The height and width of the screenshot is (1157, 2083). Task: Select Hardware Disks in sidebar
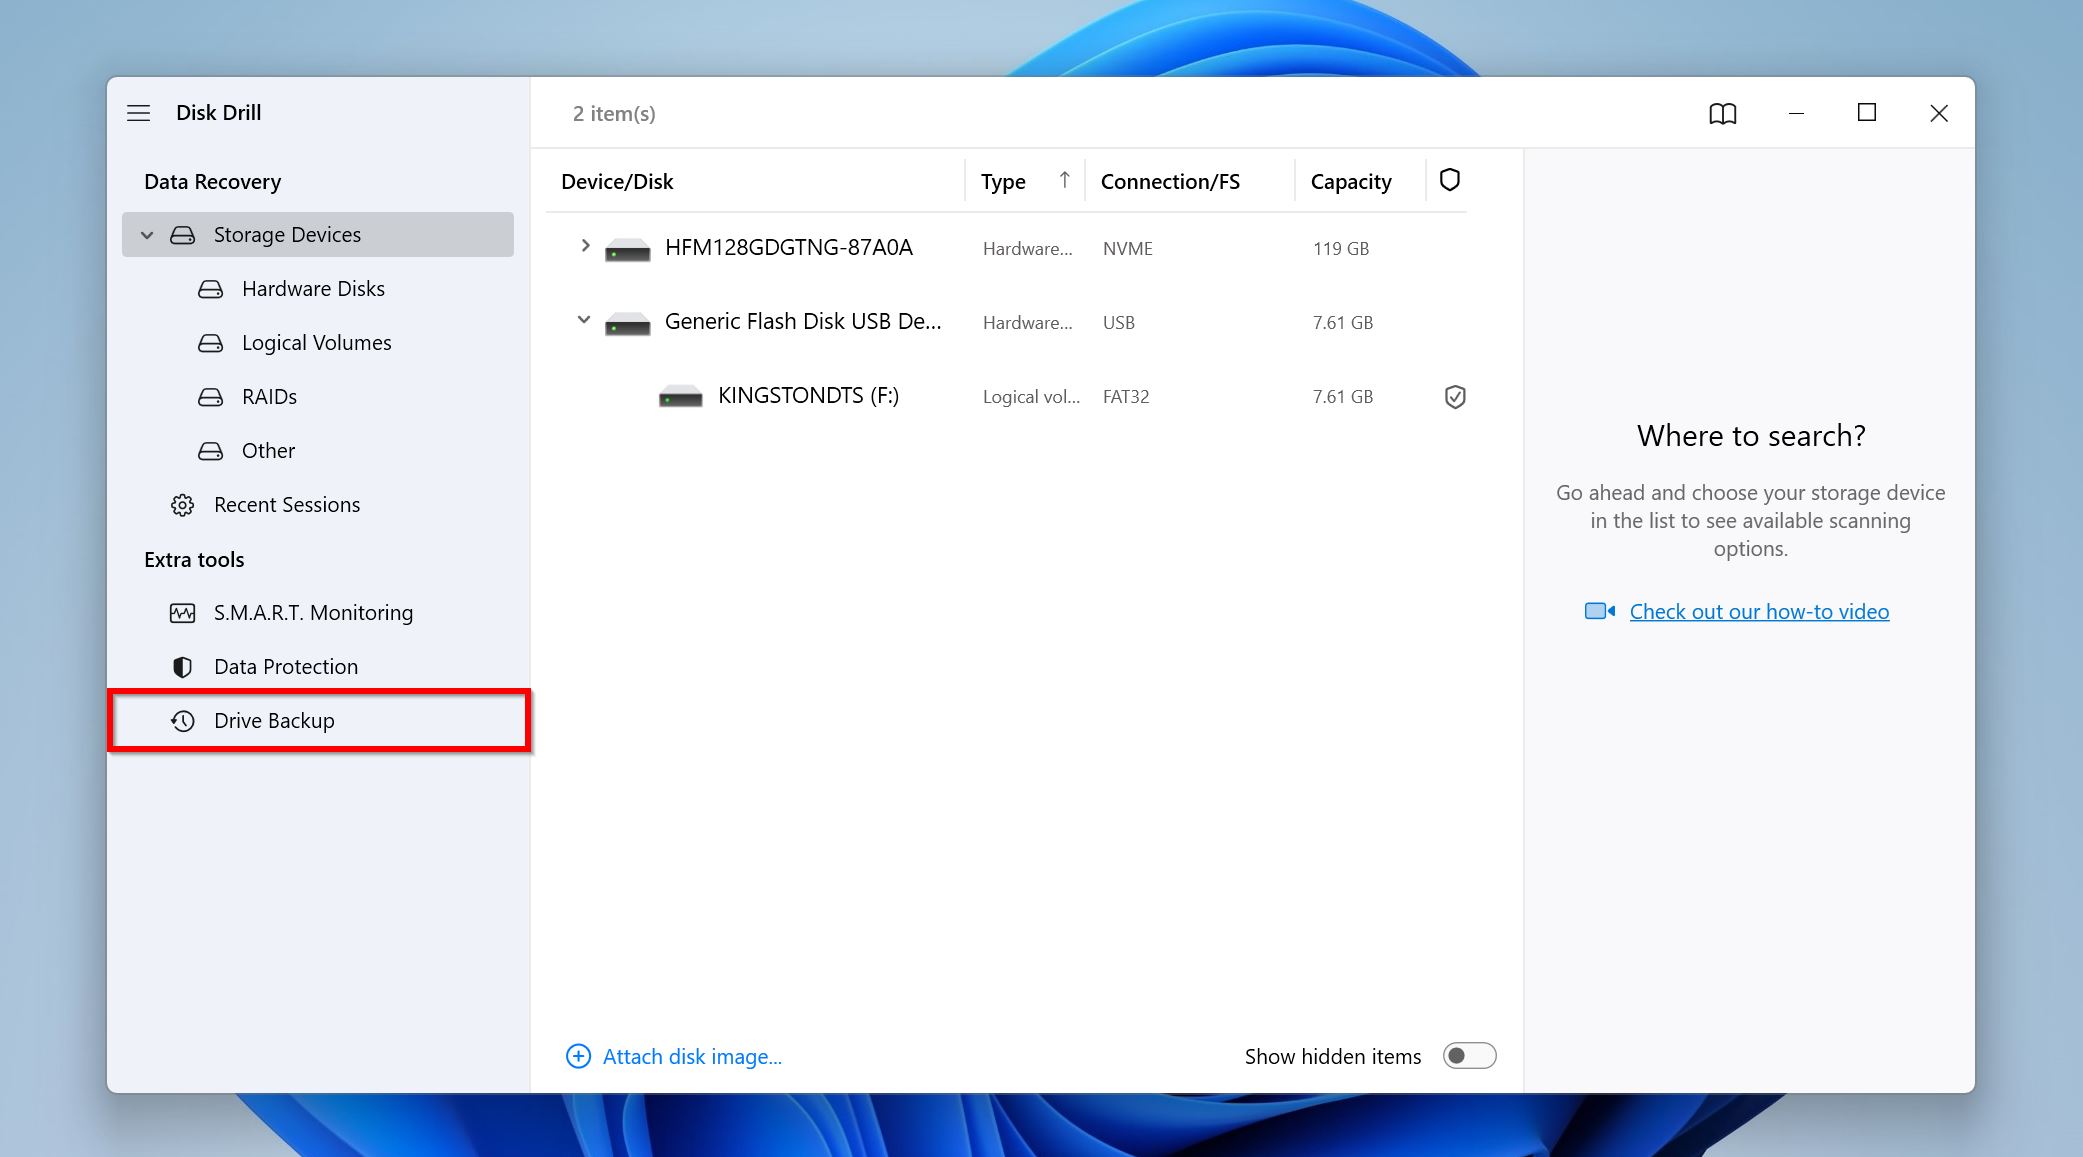pos(313,289)
